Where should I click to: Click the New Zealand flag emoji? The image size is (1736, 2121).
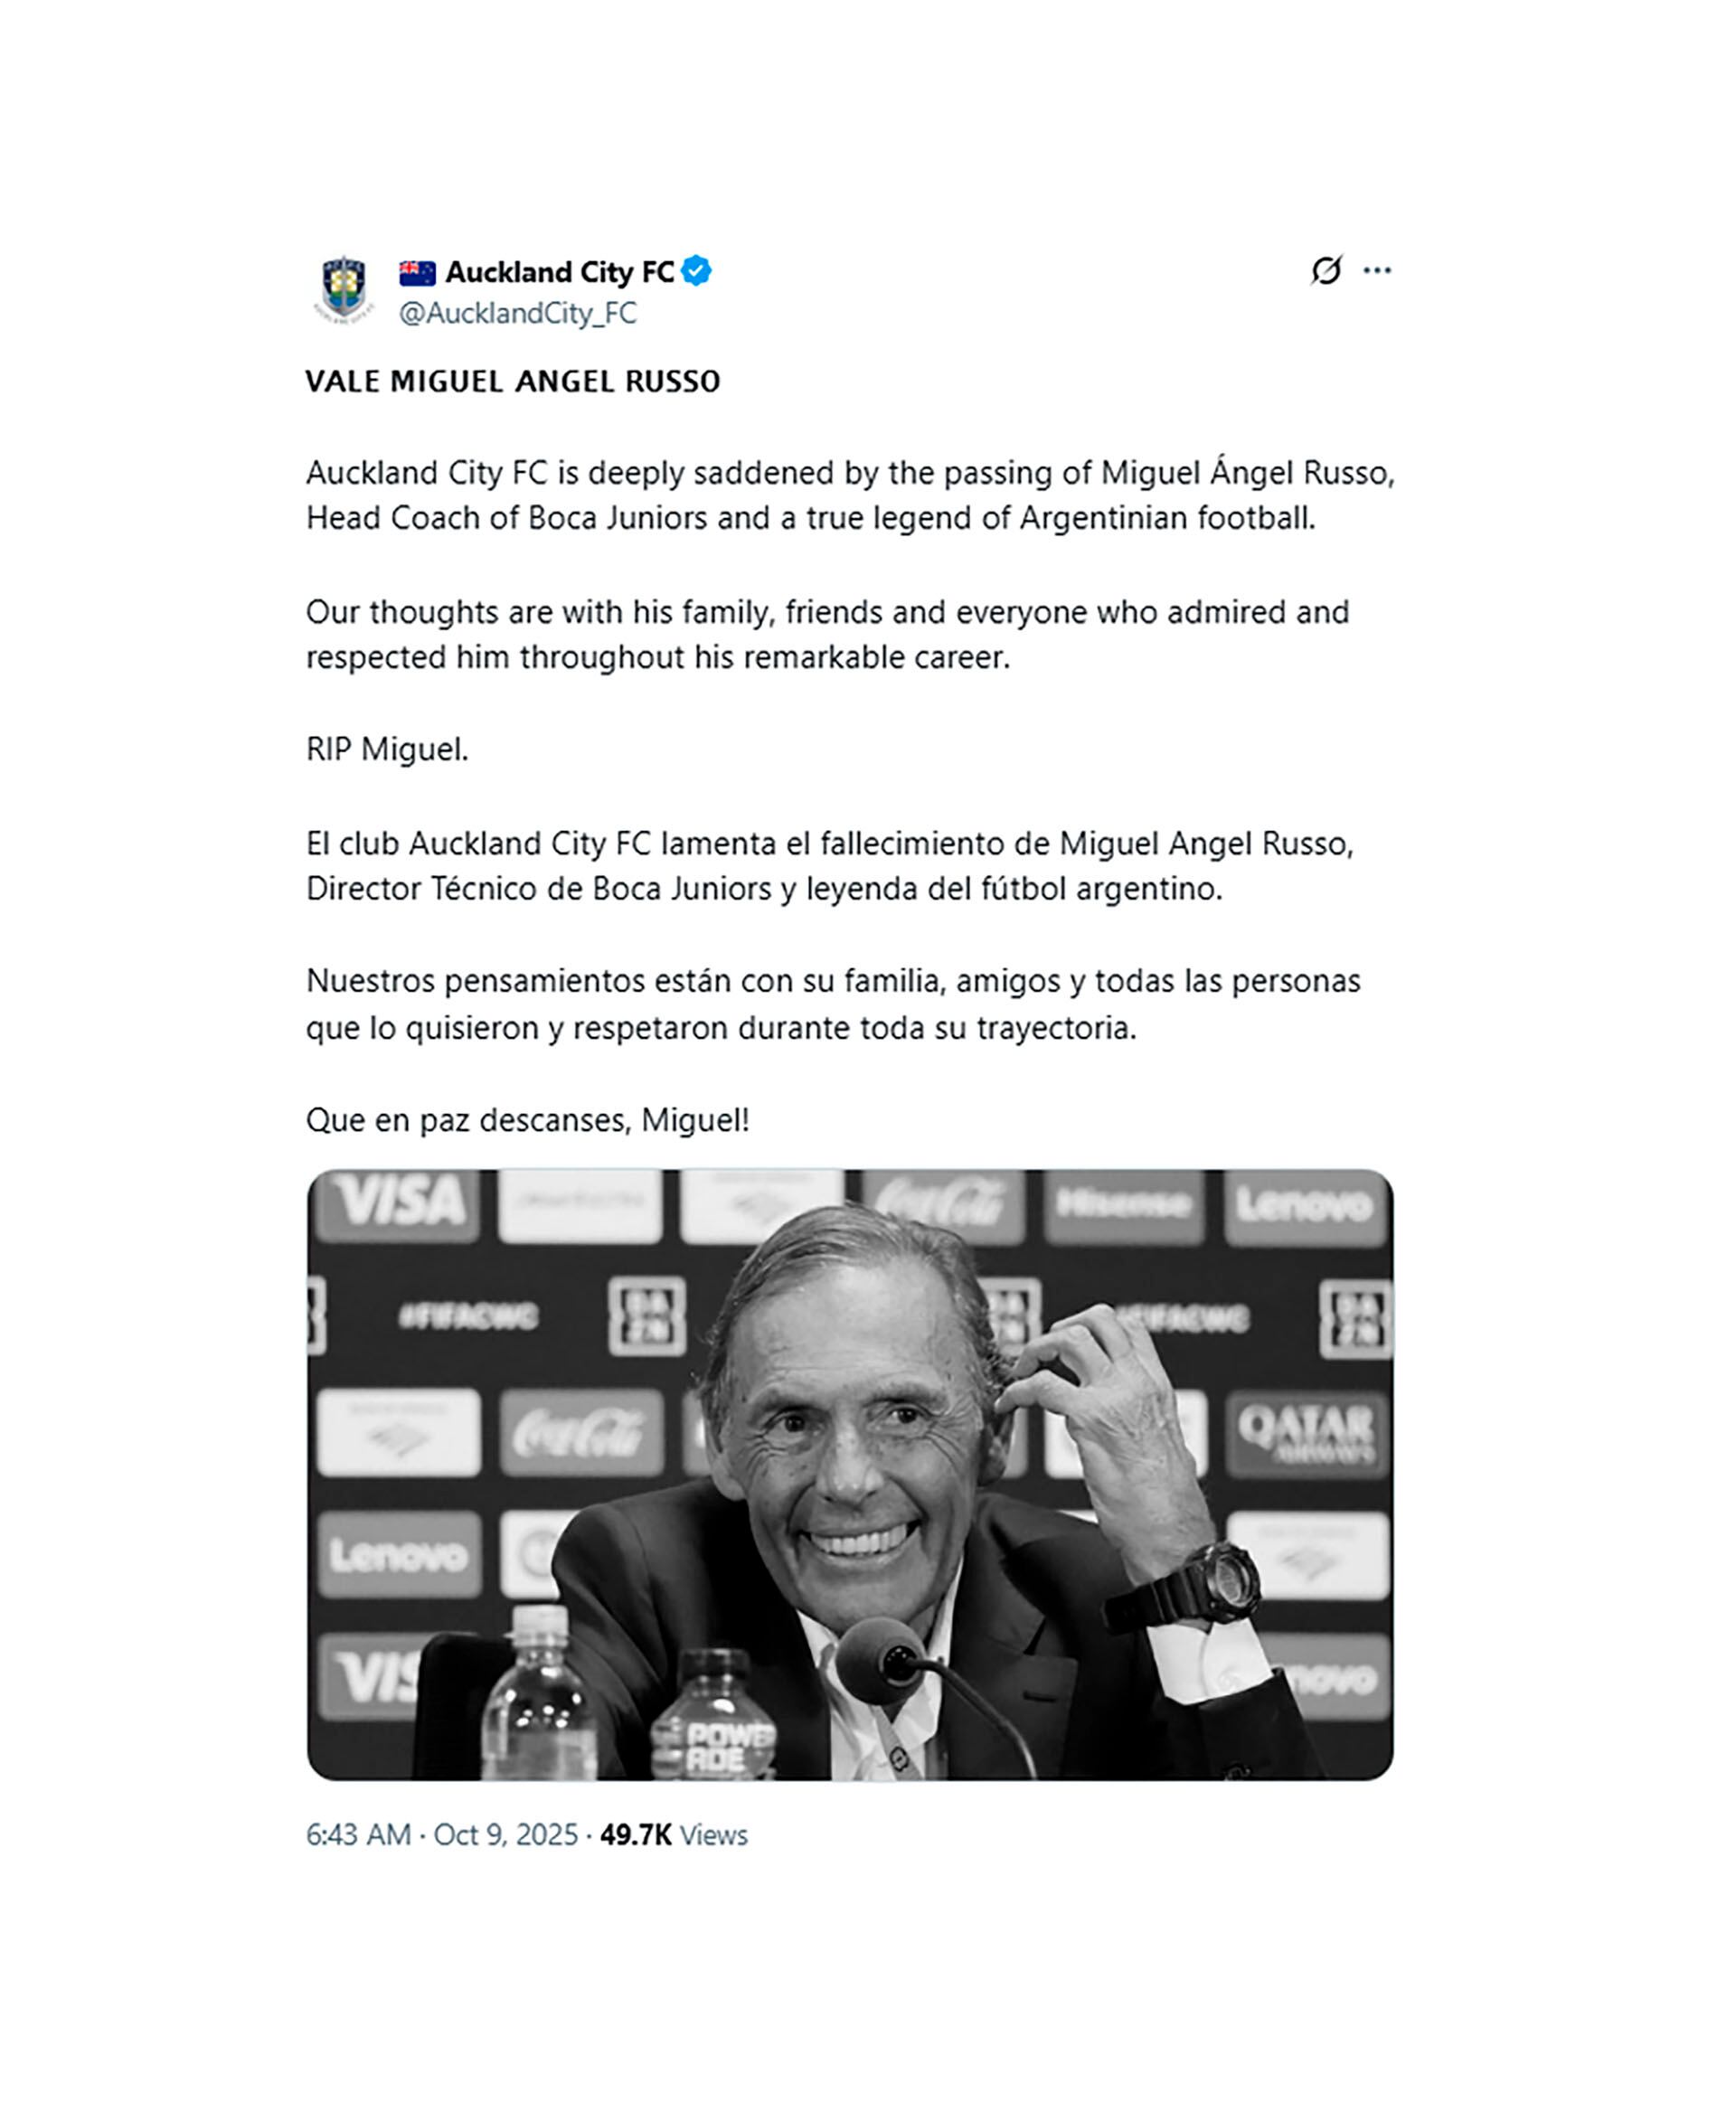pos(417,272)
